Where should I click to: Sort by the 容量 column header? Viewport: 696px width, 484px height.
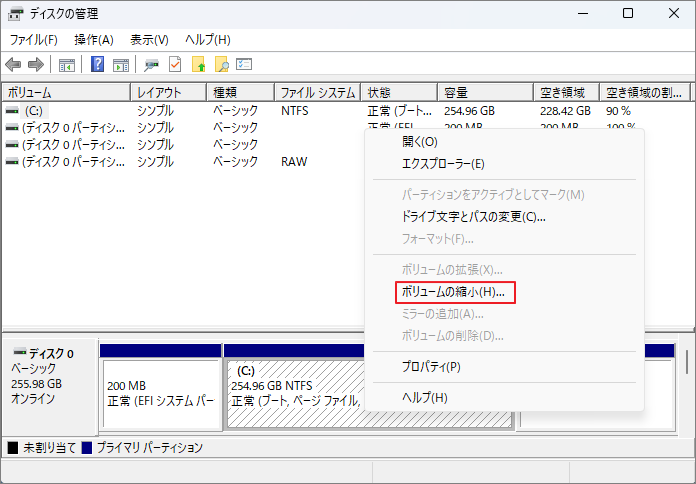(486, 92)
